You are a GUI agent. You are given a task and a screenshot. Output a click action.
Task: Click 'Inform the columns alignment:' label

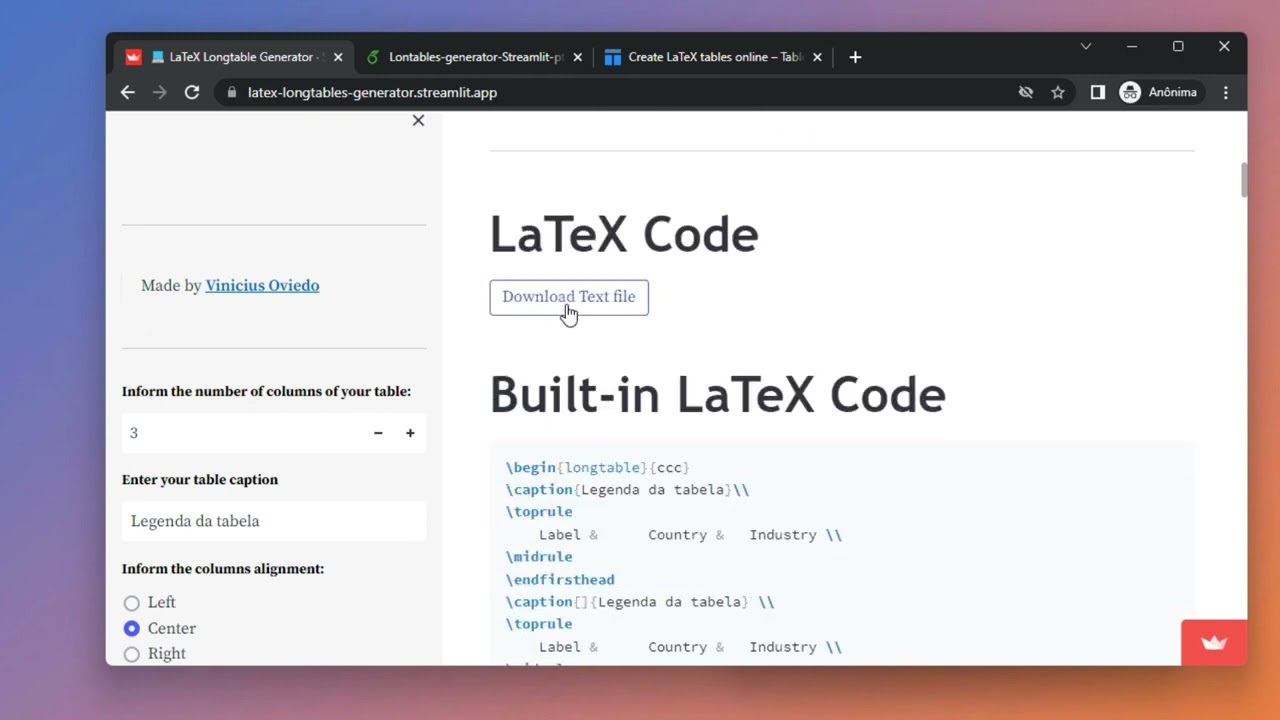click(x=223, y=568)
